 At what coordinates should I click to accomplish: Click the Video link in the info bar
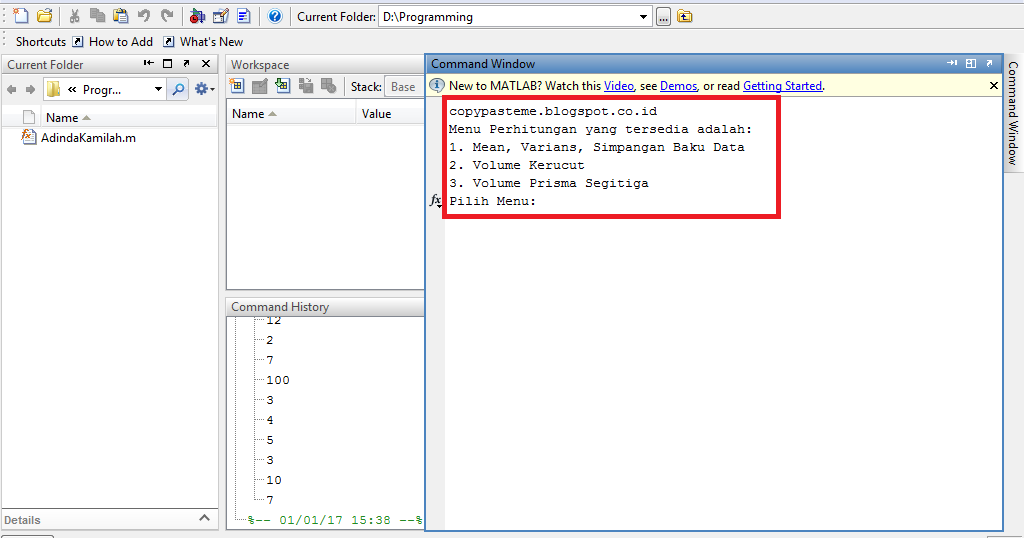(x=618, y=86)
